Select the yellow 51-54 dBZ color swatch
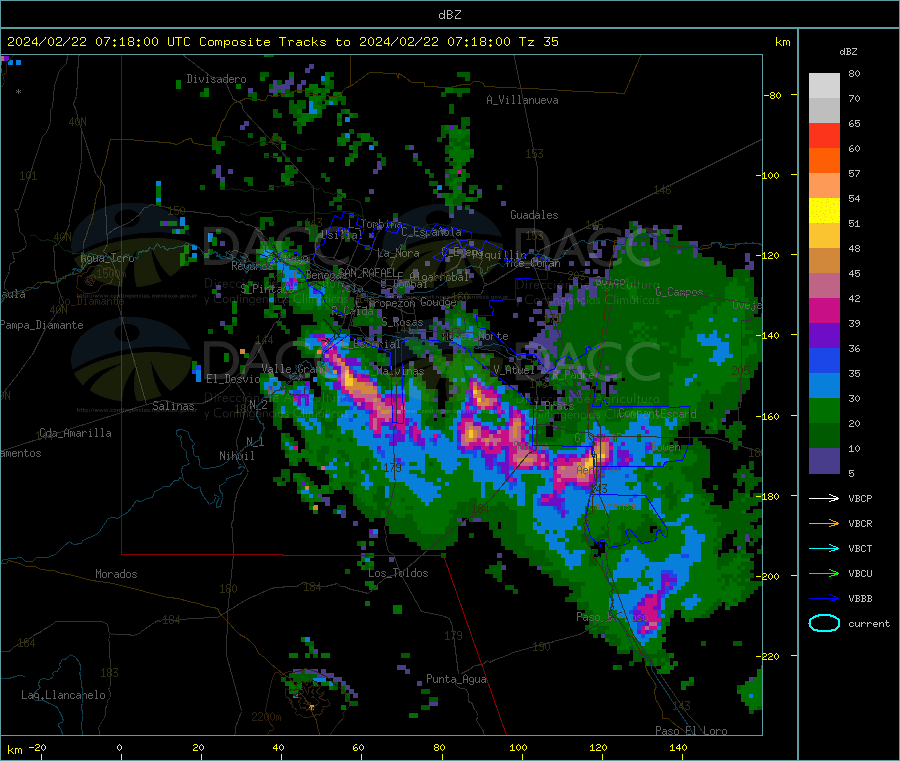This screenshot has height=761, width=900. click(824, 211)
